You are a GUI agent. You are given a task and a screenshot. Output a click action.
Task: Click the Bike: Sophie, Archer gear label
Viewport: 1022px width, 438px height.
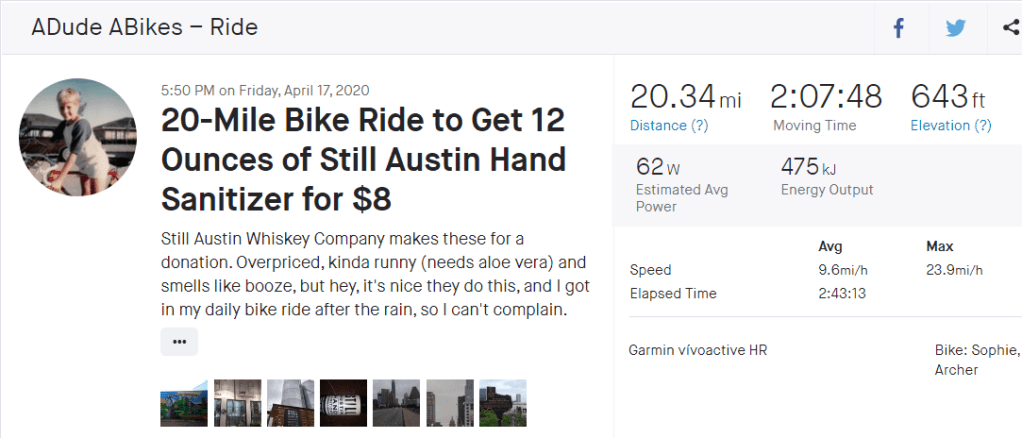point(976,360)
